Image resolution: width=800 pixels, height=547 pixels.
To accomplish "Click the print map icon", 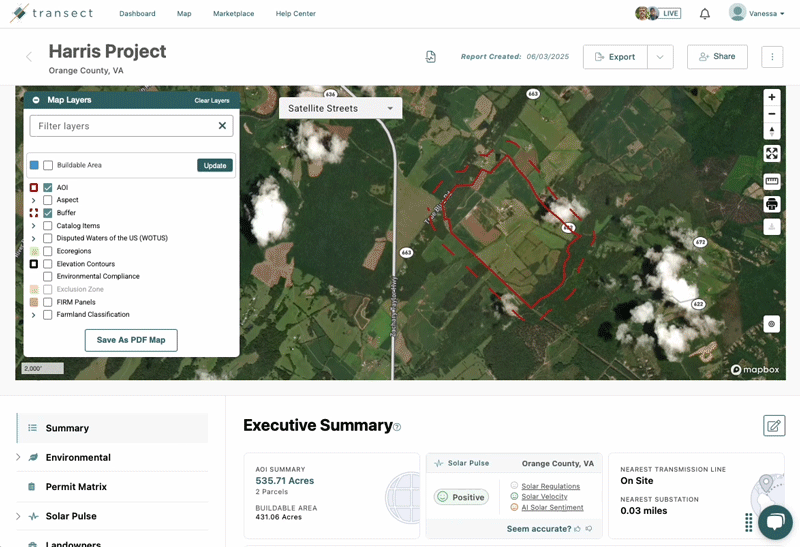I will [x=771, y=204].
